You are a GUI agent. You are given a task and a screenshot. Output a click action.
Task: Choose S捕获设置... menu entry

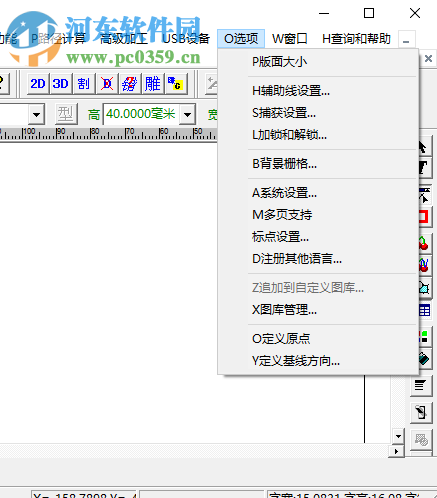click(318, 113)
